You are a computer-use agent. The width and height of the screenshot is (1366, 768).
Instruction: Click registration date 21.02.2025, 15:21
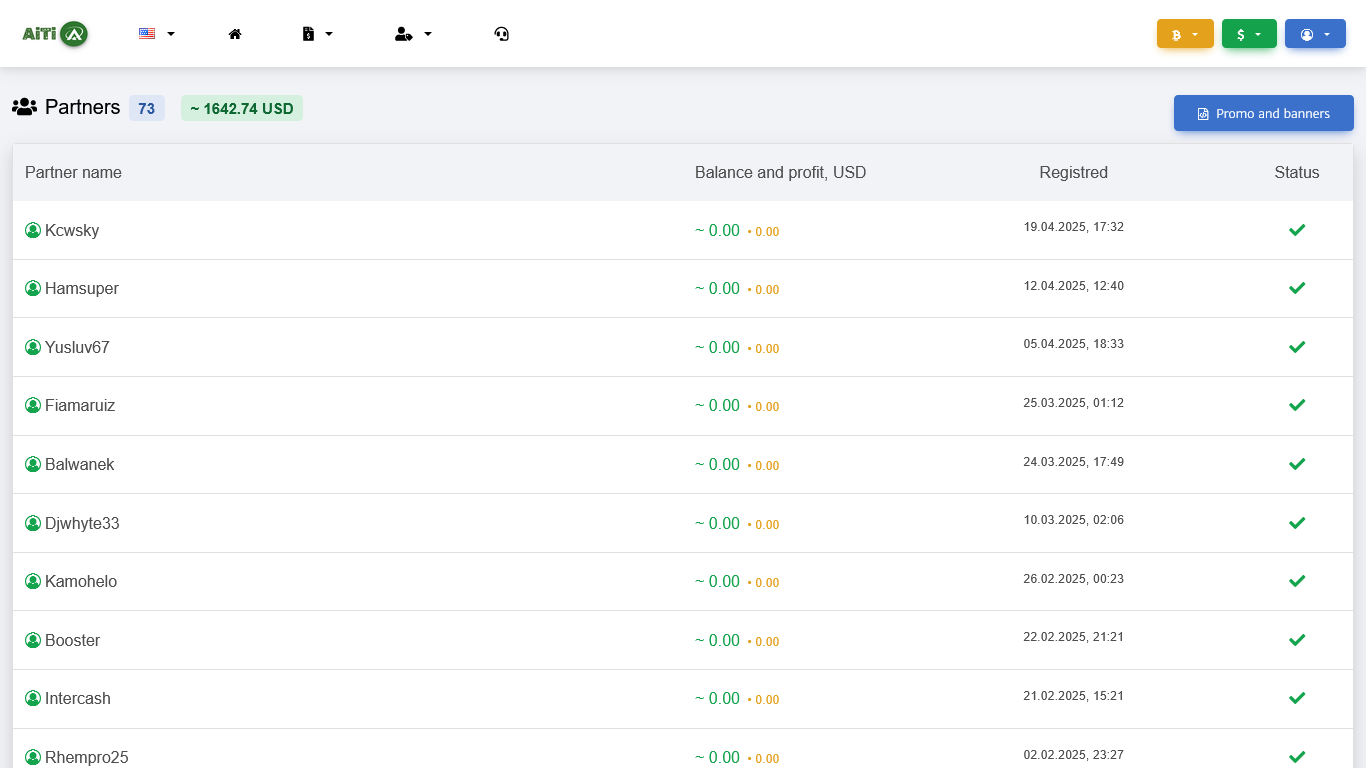pos(1074,696)
